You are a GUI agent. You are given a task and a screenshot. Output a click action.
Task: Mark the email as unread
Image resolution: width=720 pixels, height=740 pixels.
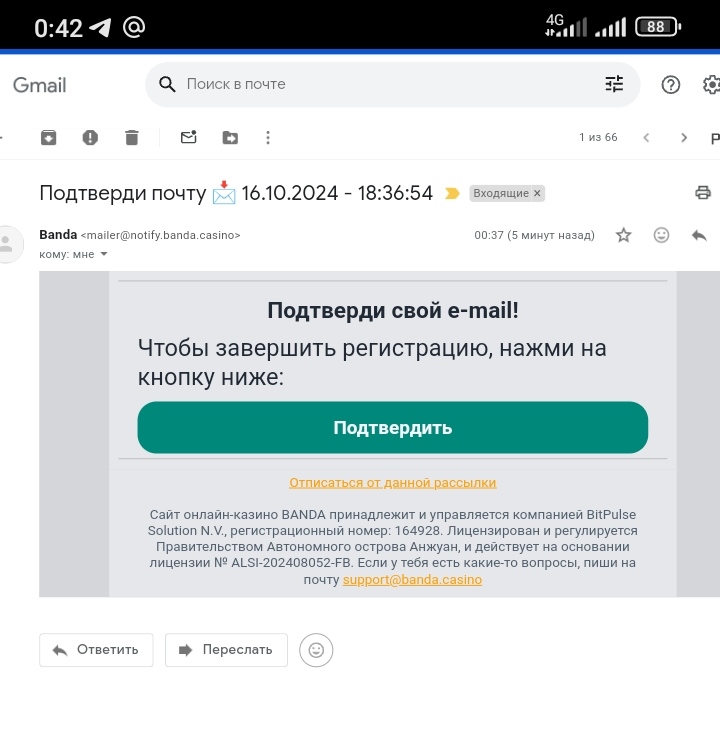tap(189, 137)
